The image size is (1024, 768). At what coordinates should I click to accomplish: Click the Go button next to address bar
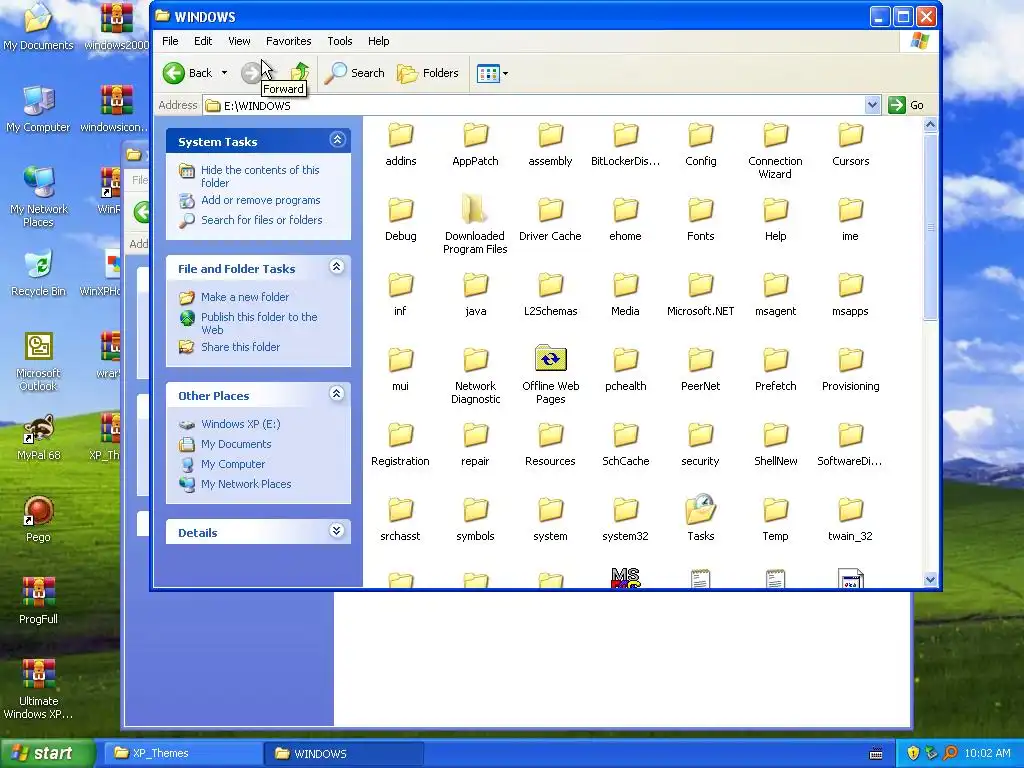point(906,105)
